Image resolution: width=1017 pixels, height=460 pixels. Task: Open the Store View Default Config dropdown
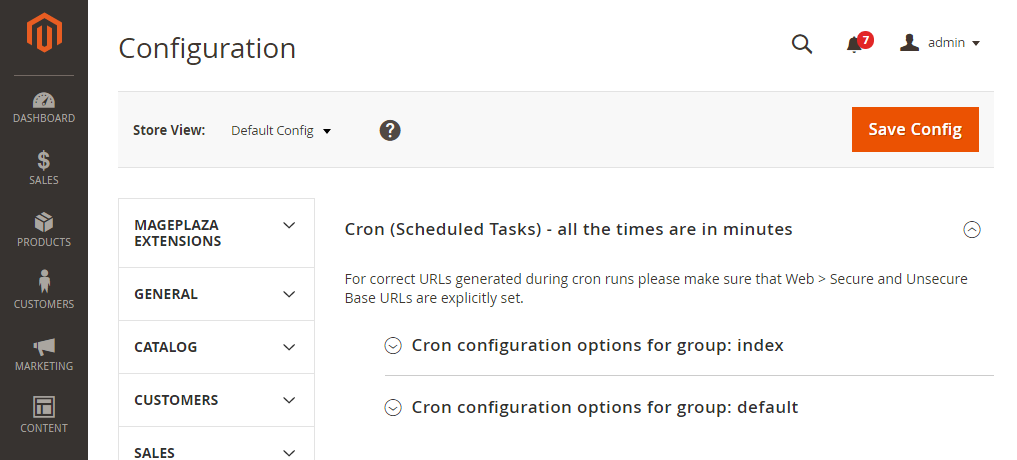[281, 130]
